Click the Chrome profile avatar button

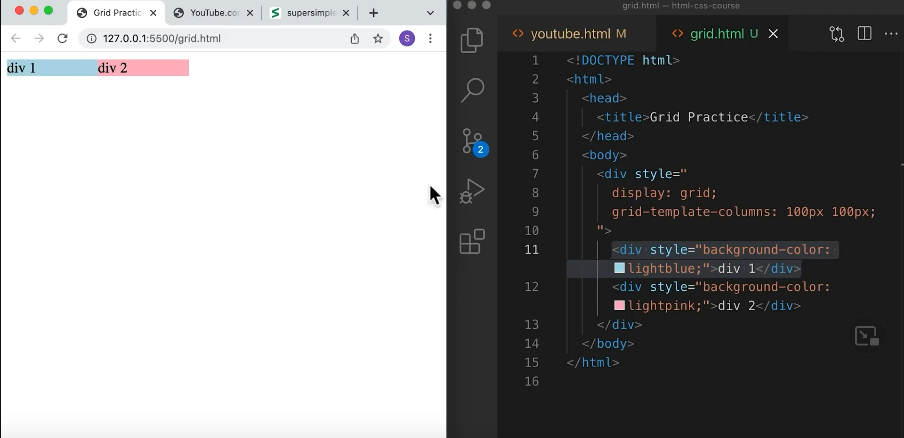click(x=406, y=38)
